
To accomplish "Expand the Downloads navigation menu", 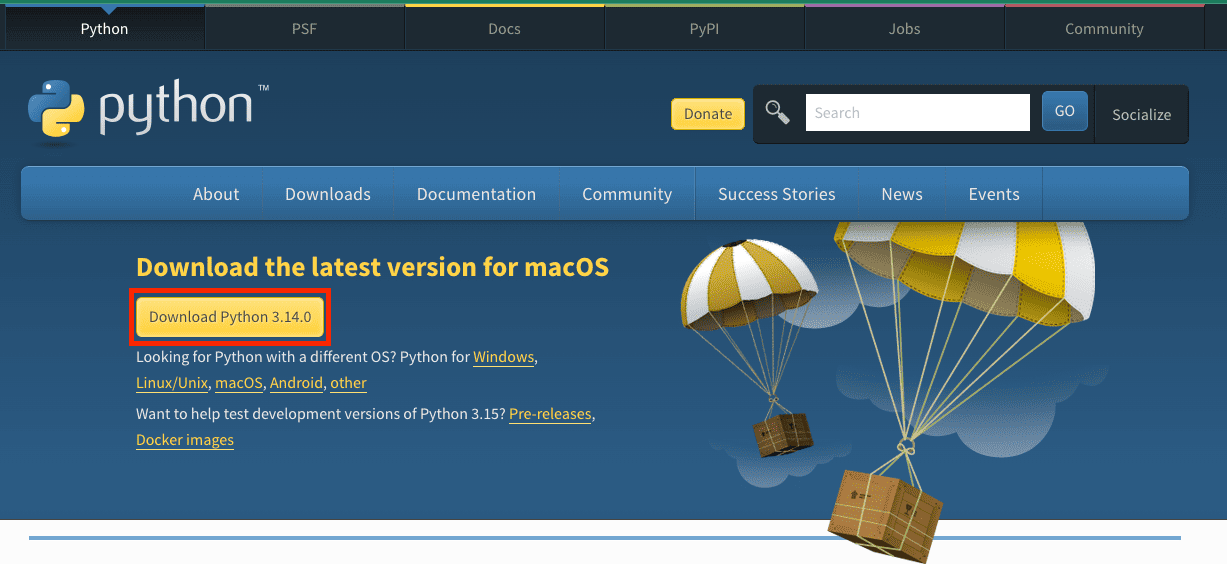I will click(328, 194).
